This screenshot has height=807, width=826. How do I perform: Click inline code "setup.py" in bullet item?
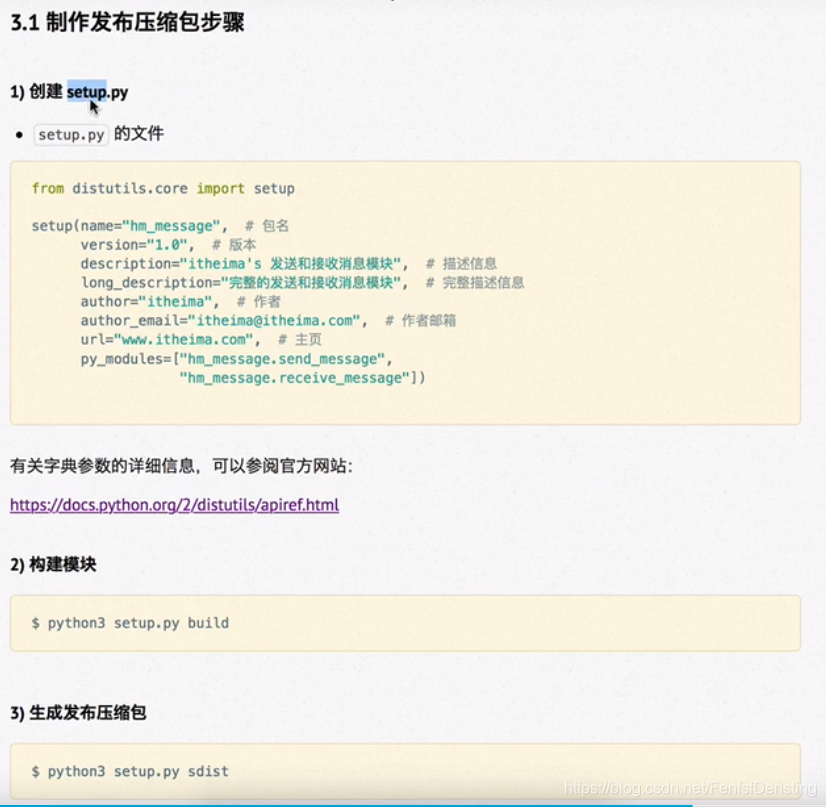click(x=71, y=135)
